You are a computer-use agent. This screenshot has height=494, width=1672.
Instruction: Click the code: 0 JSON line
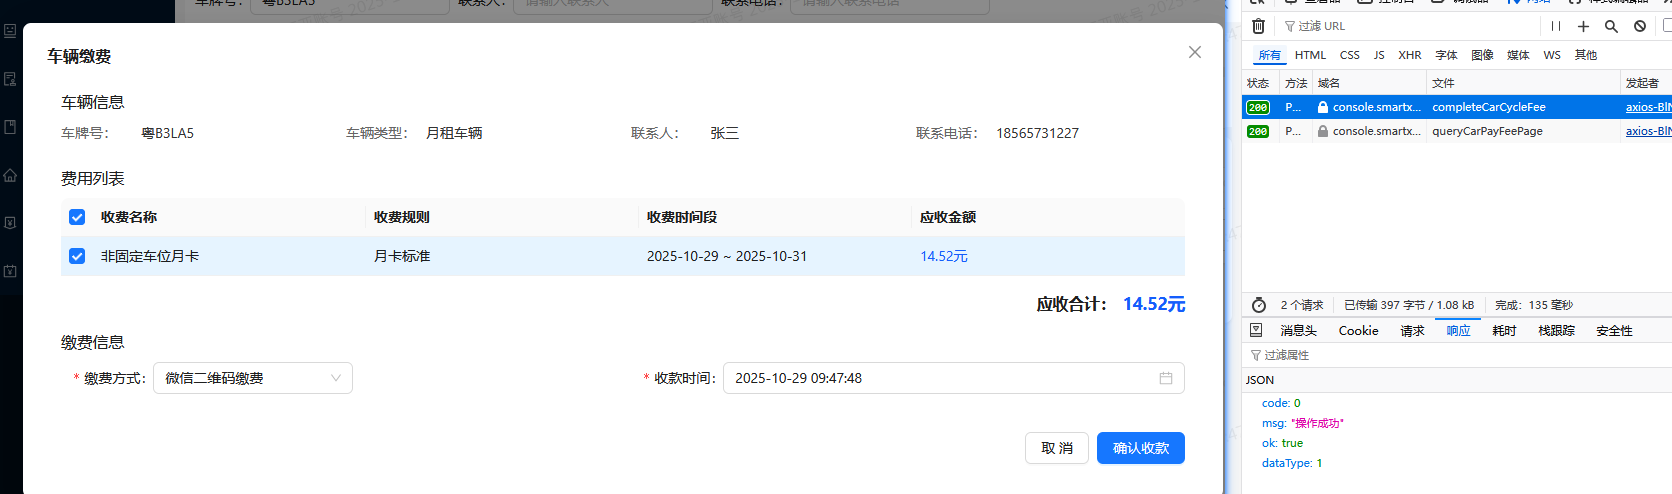click(x=1281, y=403)
